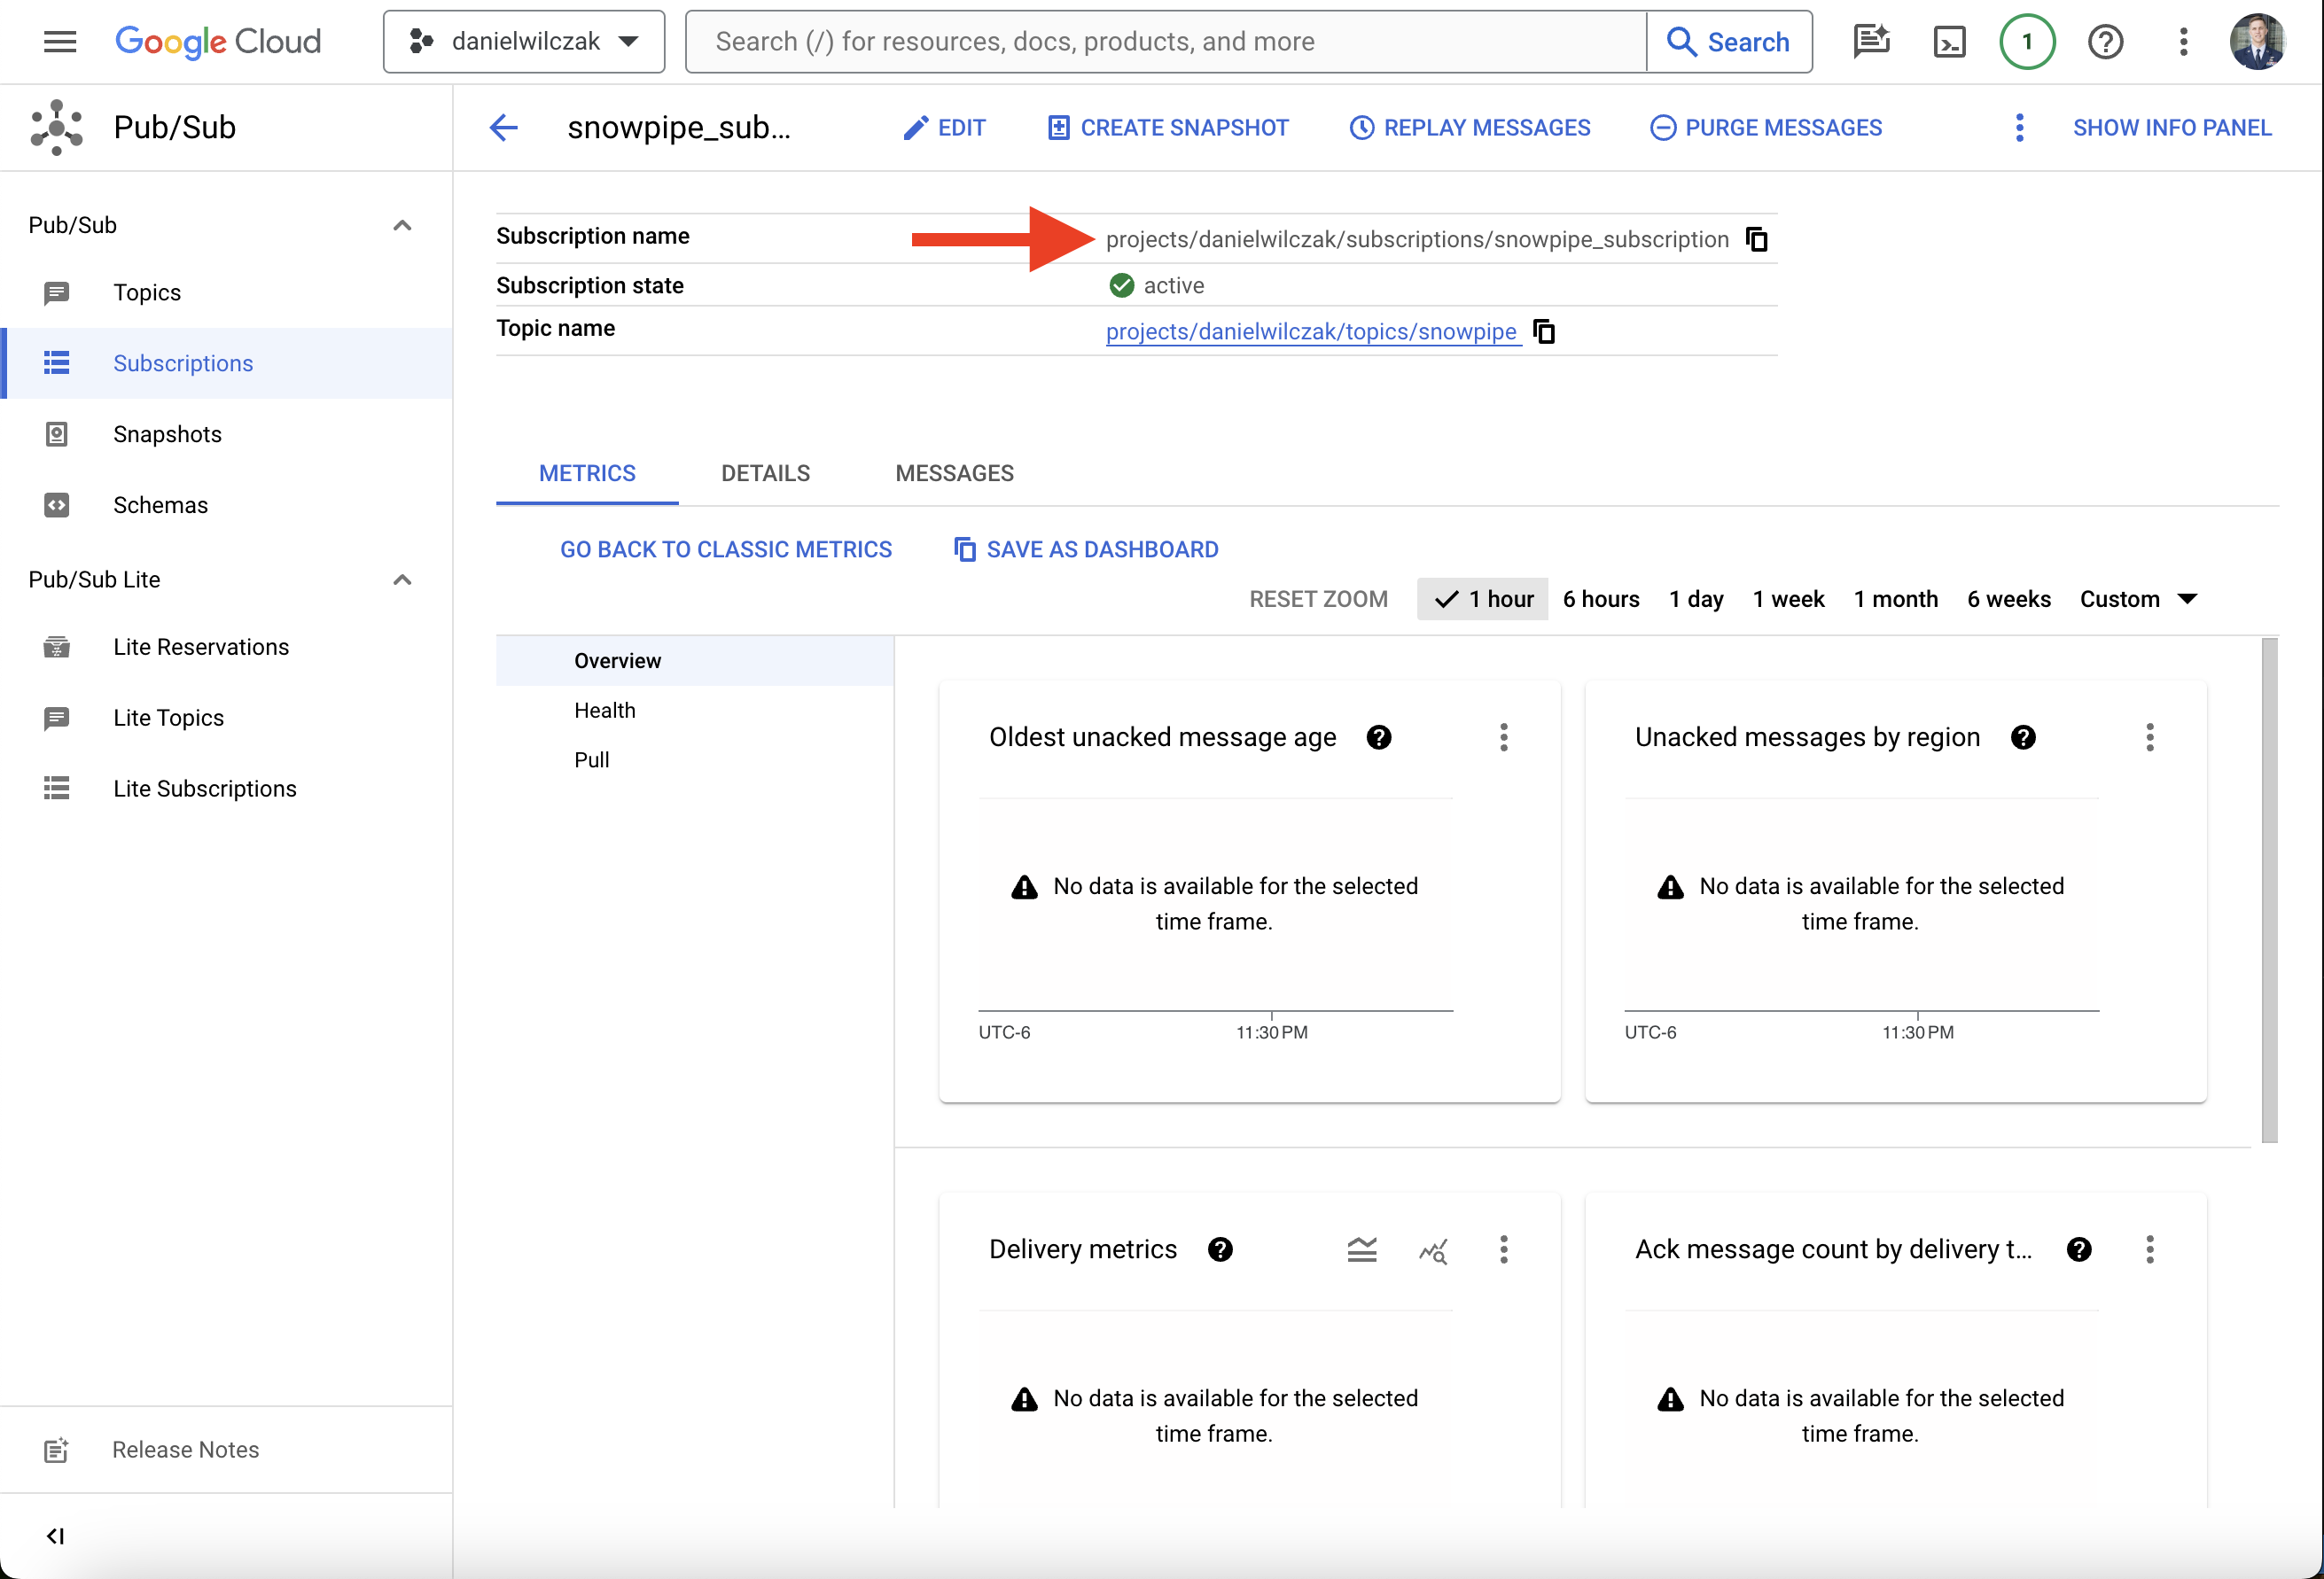Open Snapshots in the sidebar
The image size is (2324, 1579).
226,434
